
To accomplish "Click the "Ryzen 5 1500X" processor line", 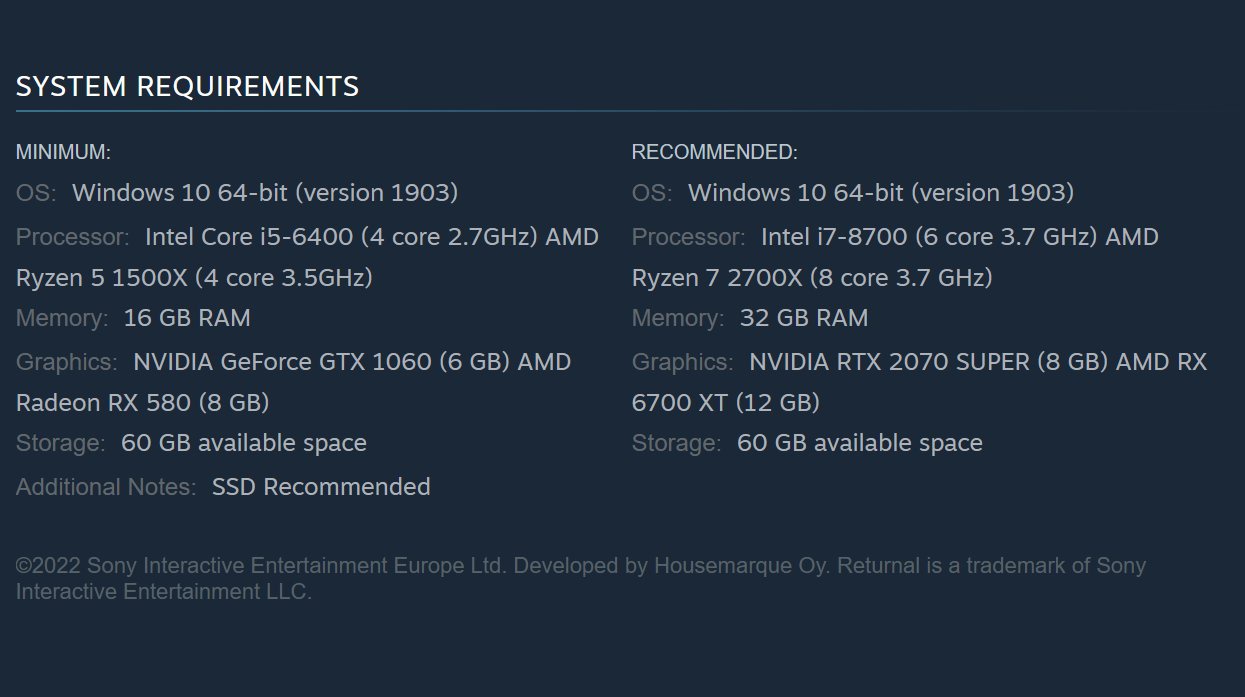I will pyautogui.click(x=194, y=277).
